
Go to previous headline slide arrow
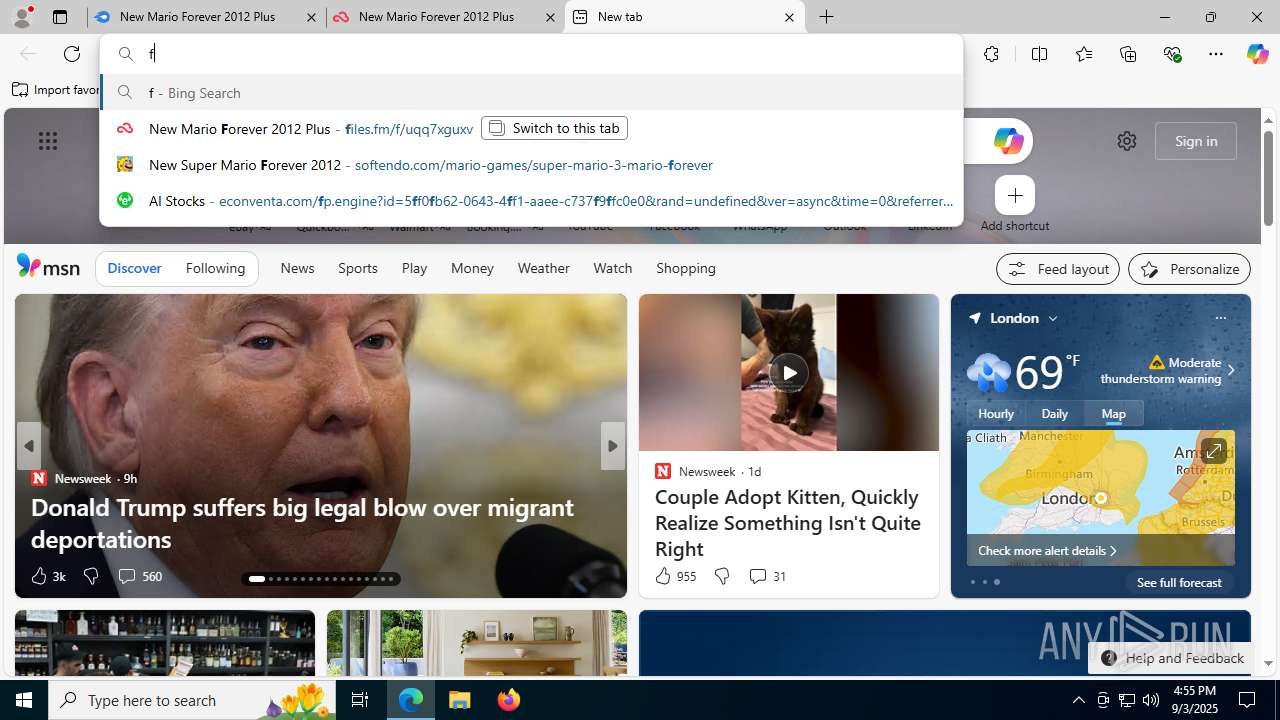pos(29,446)
